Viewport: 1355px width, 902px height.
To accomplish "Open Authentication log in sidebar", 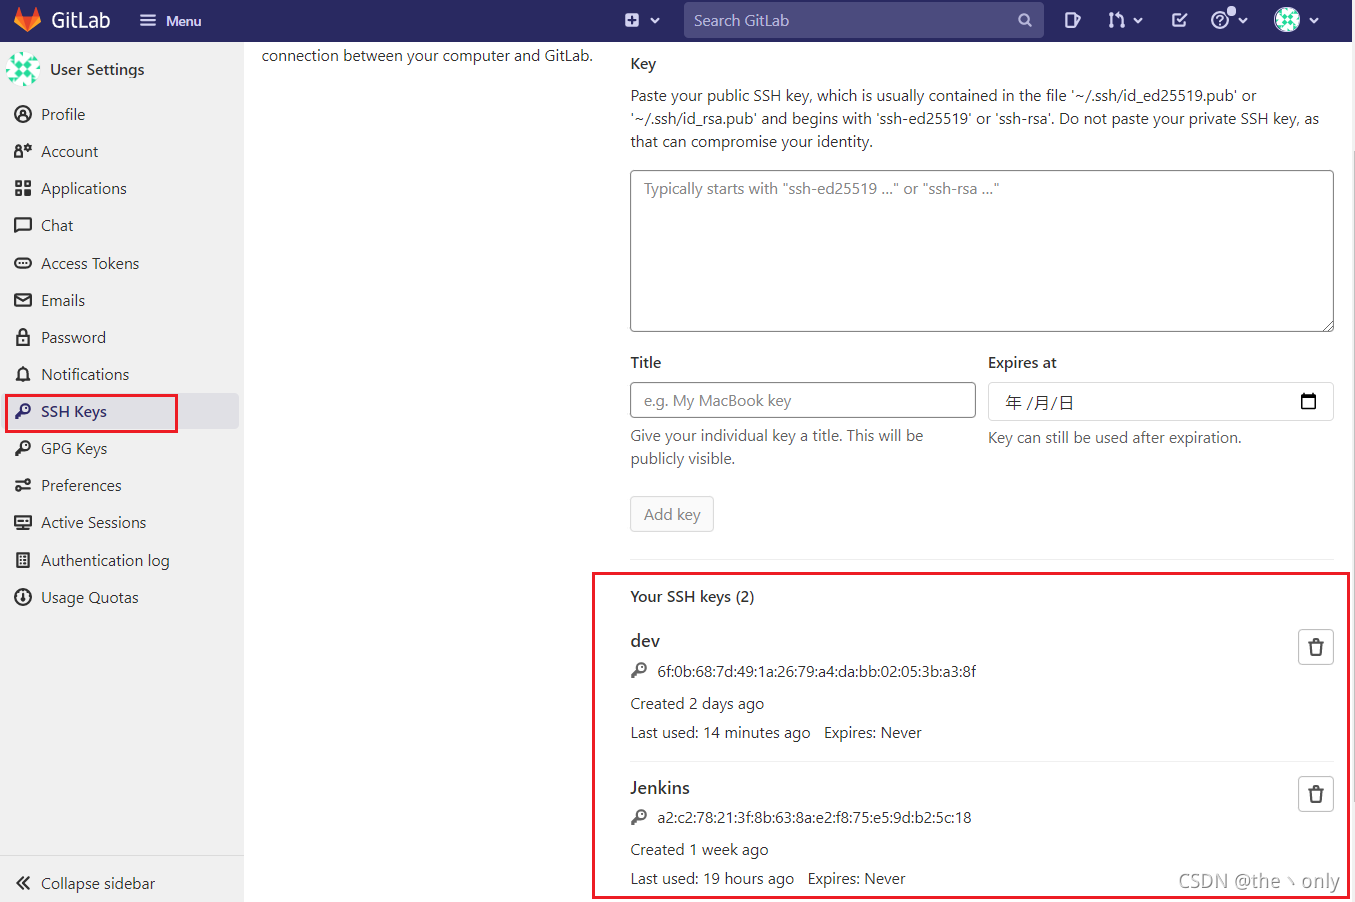I will [x=121, y=560].
